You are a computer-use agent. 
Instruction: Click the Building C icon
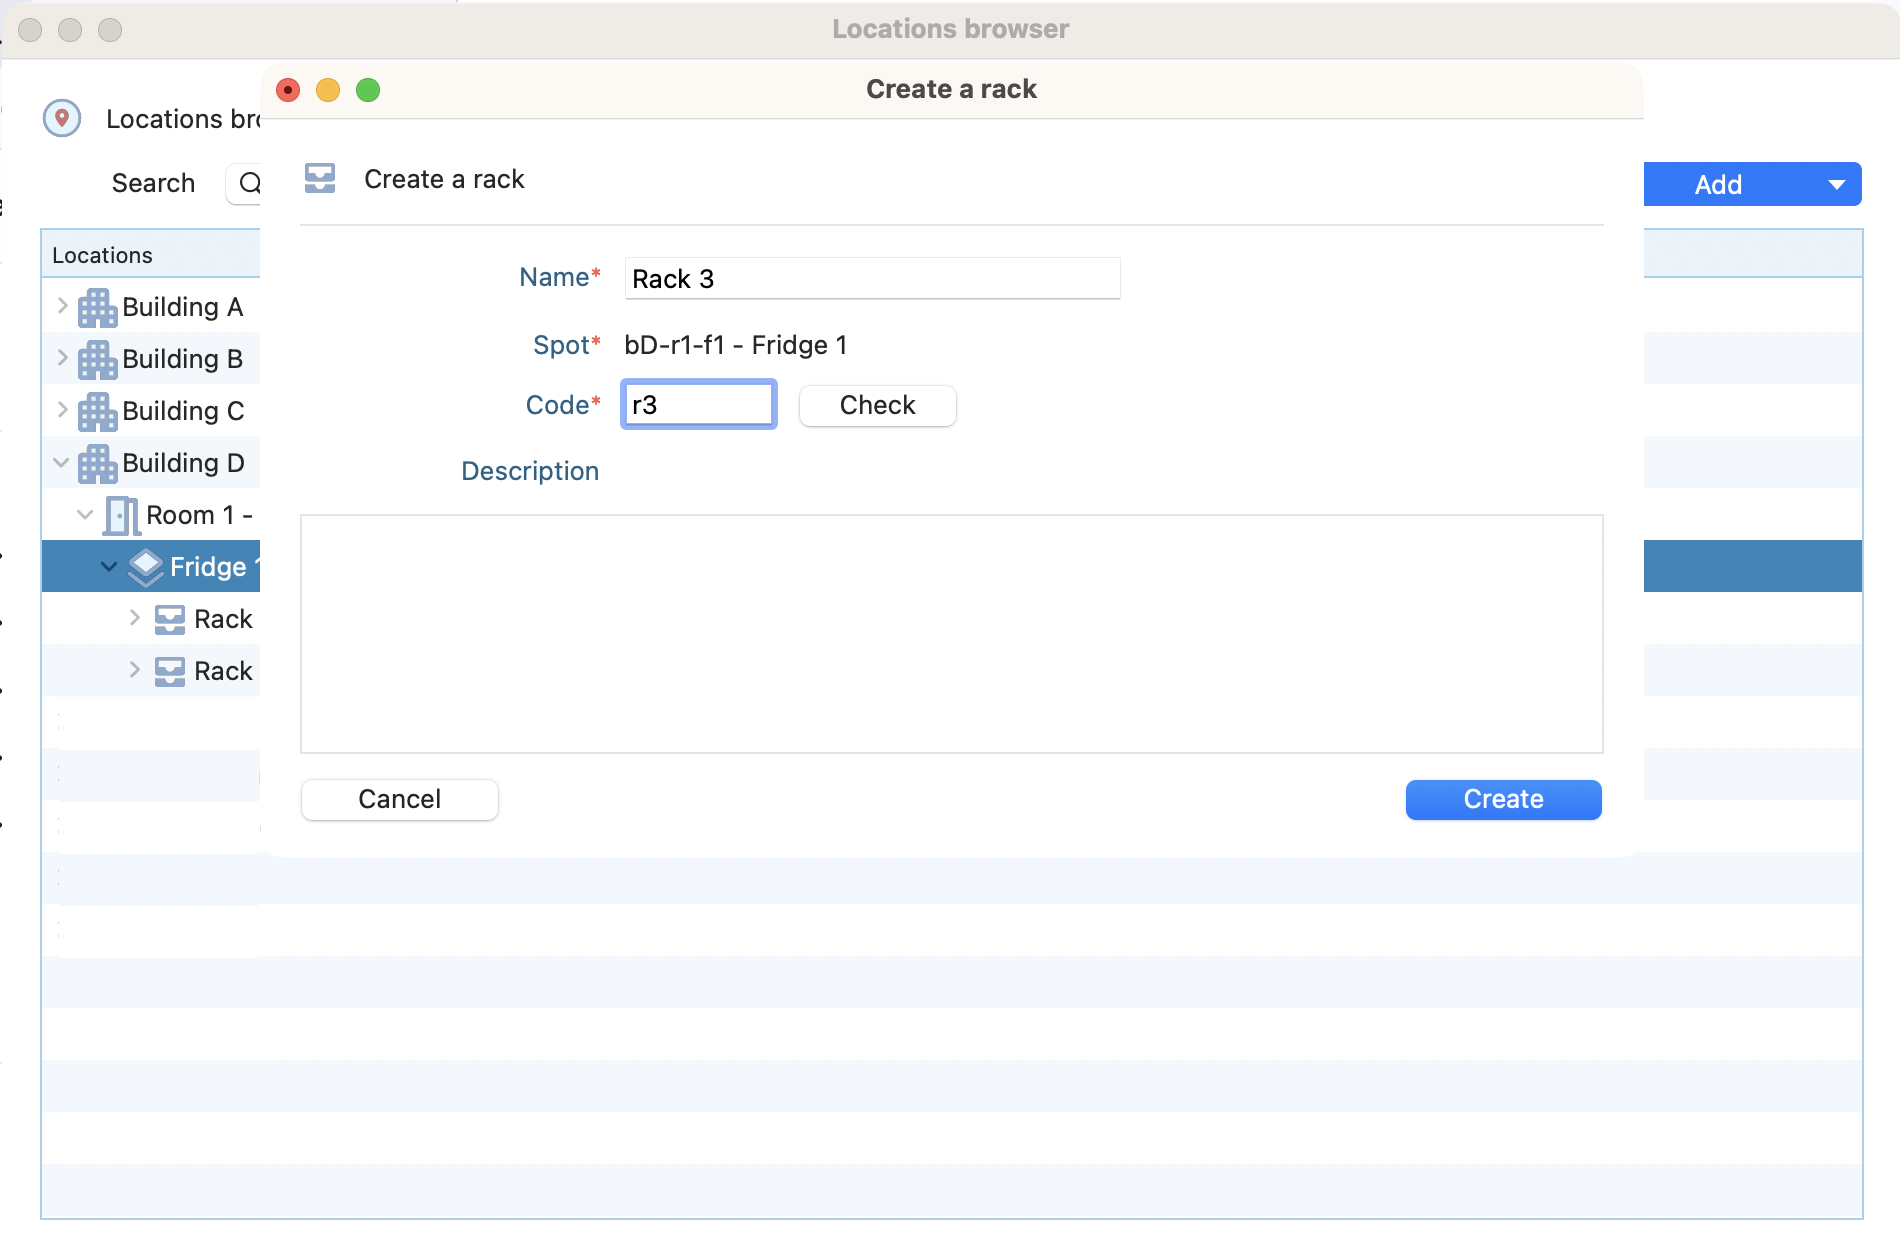pyautogui.click(x=97, y=412)
